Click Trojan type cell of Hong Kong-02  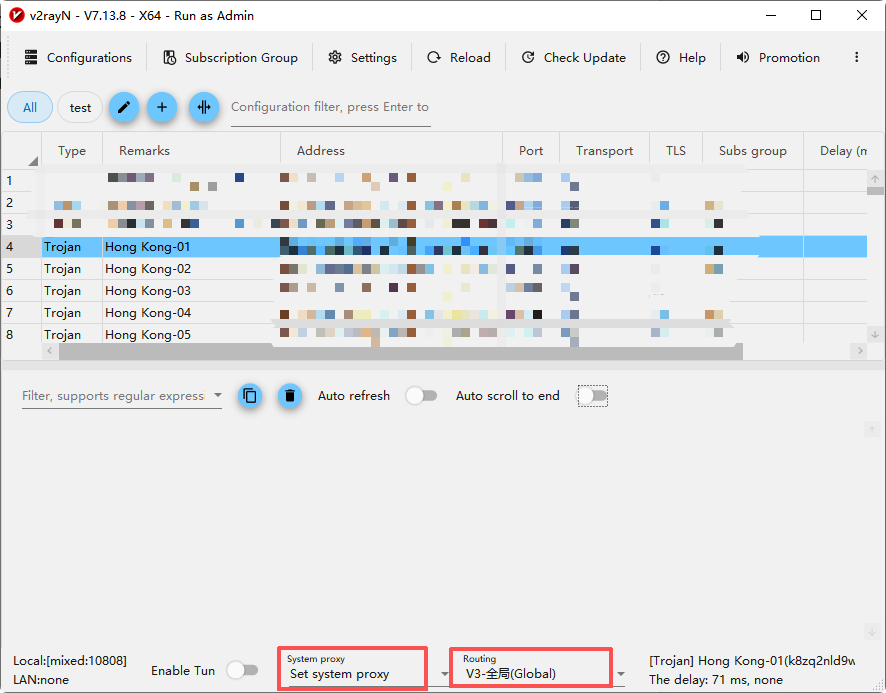[72, 269]
